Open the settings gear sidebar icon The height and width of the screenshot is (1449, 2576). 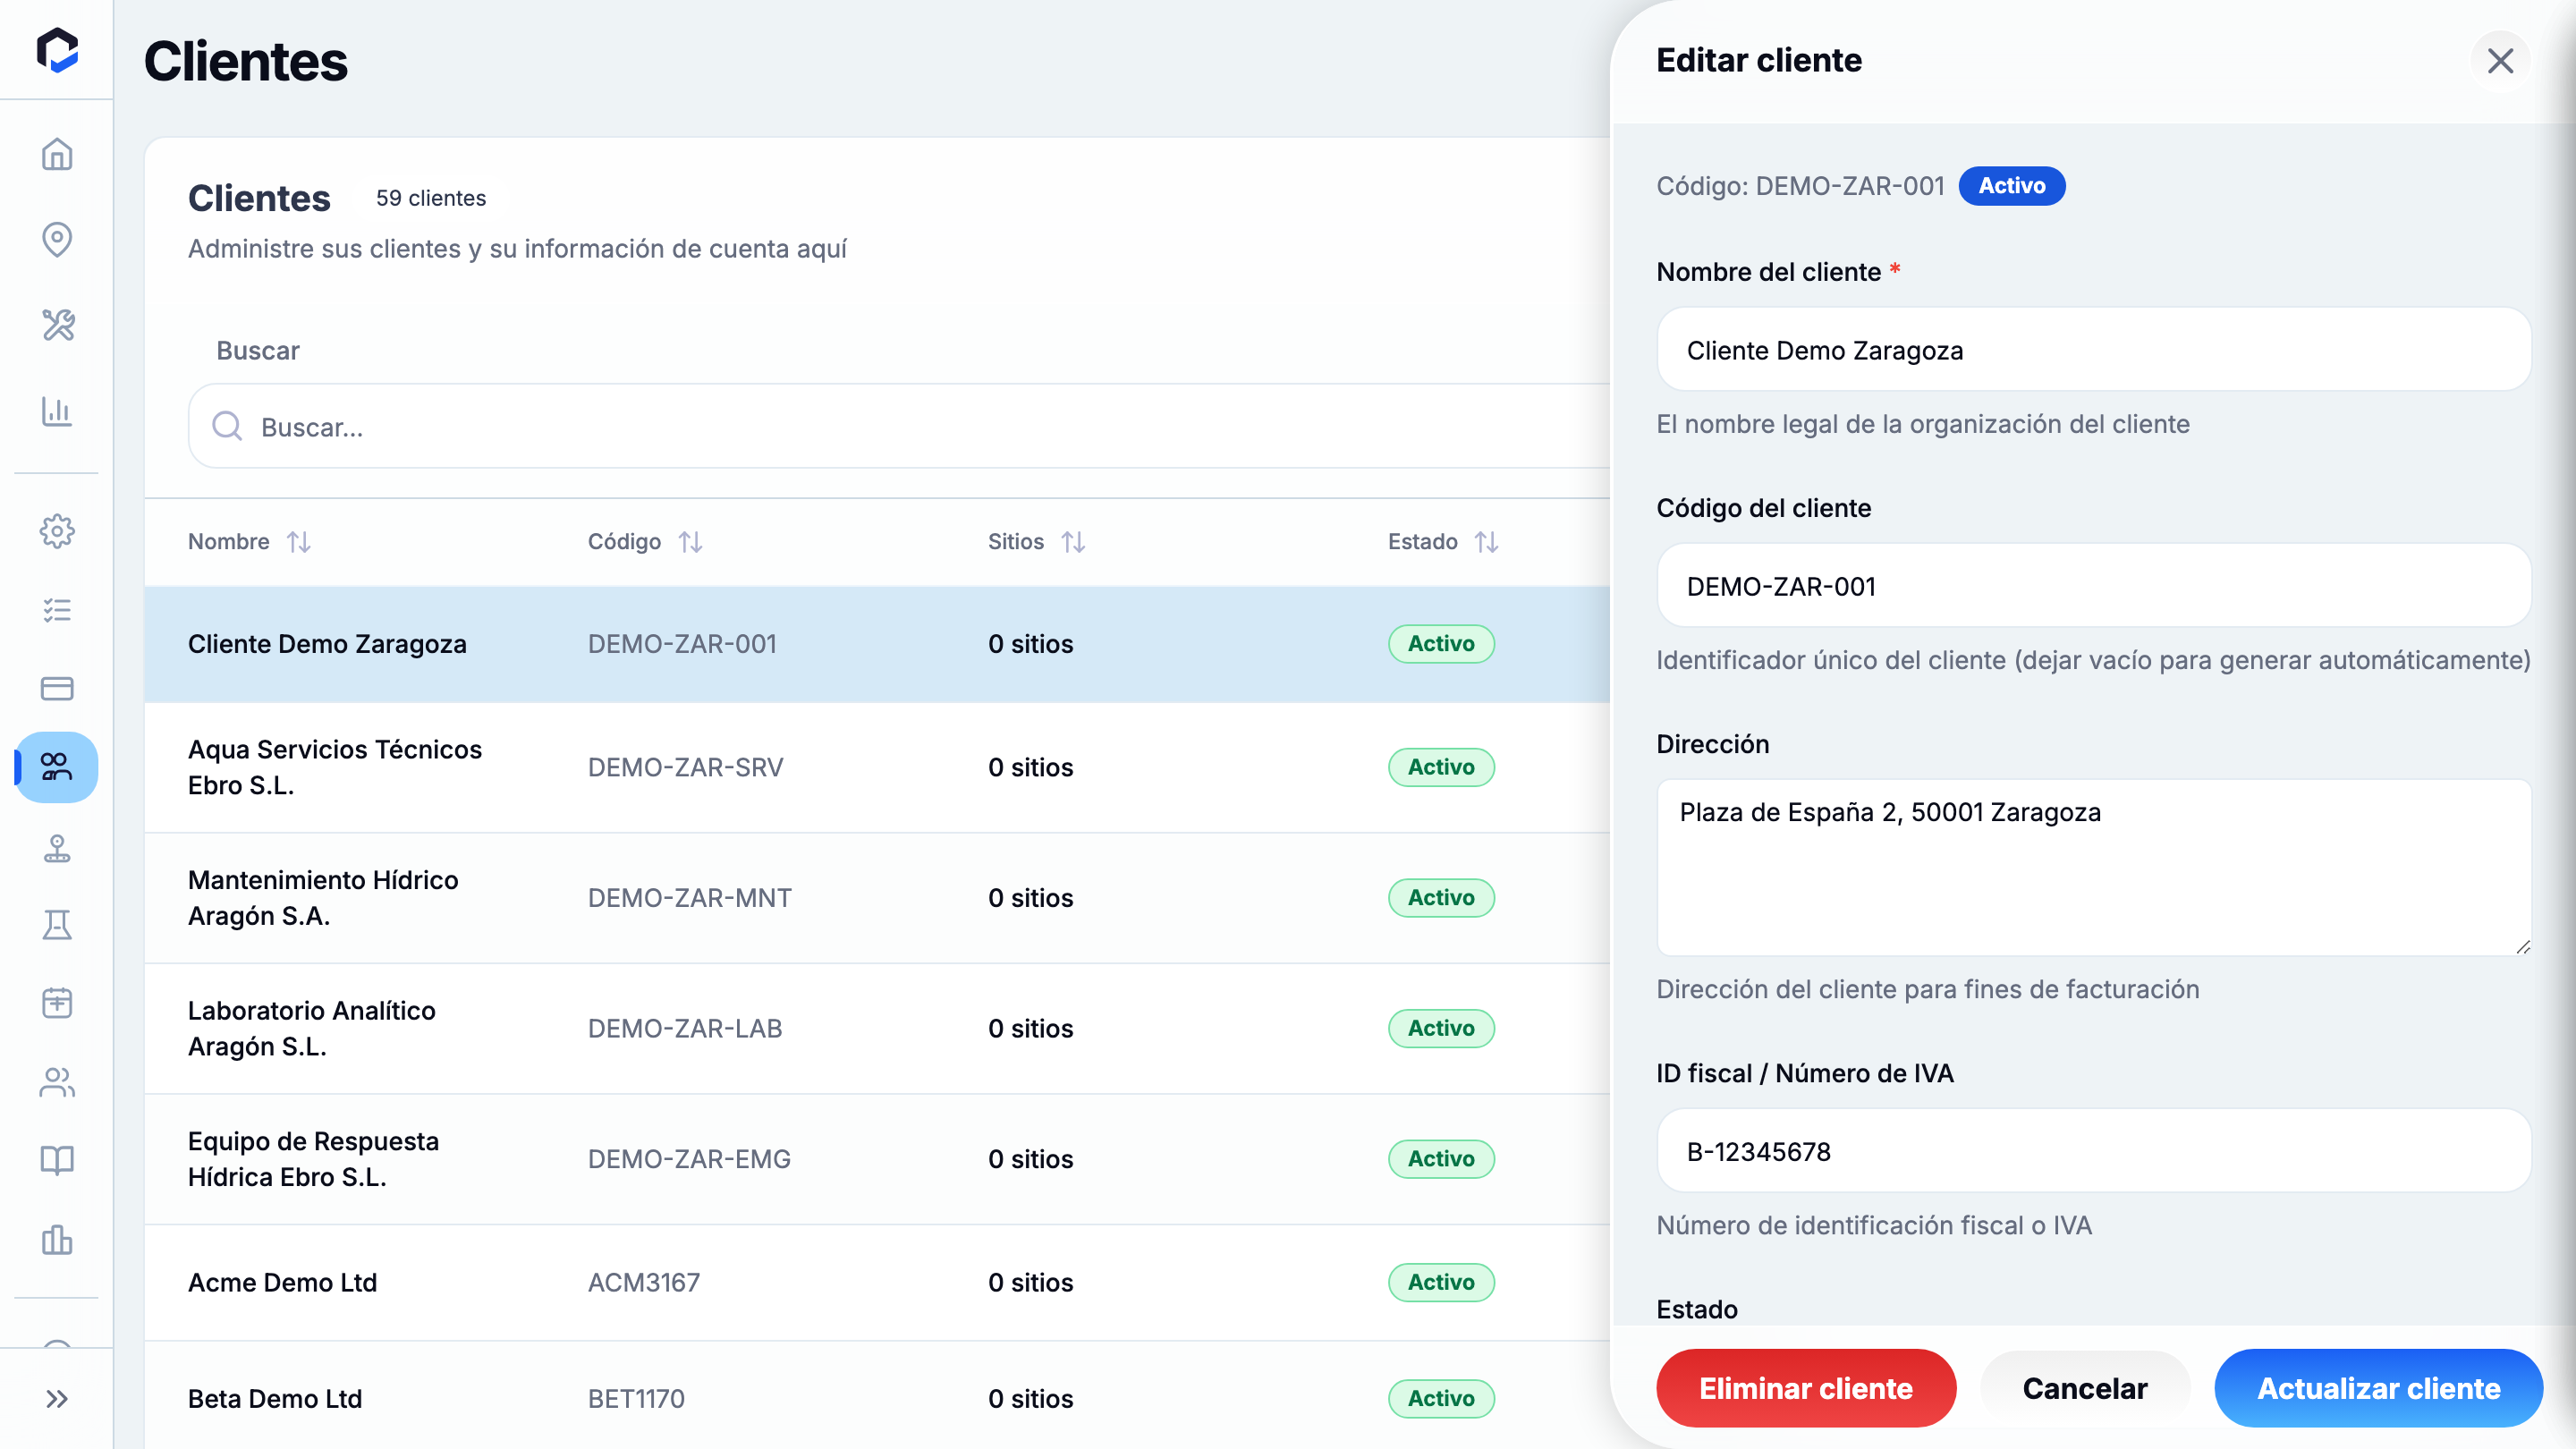[57, 531]
